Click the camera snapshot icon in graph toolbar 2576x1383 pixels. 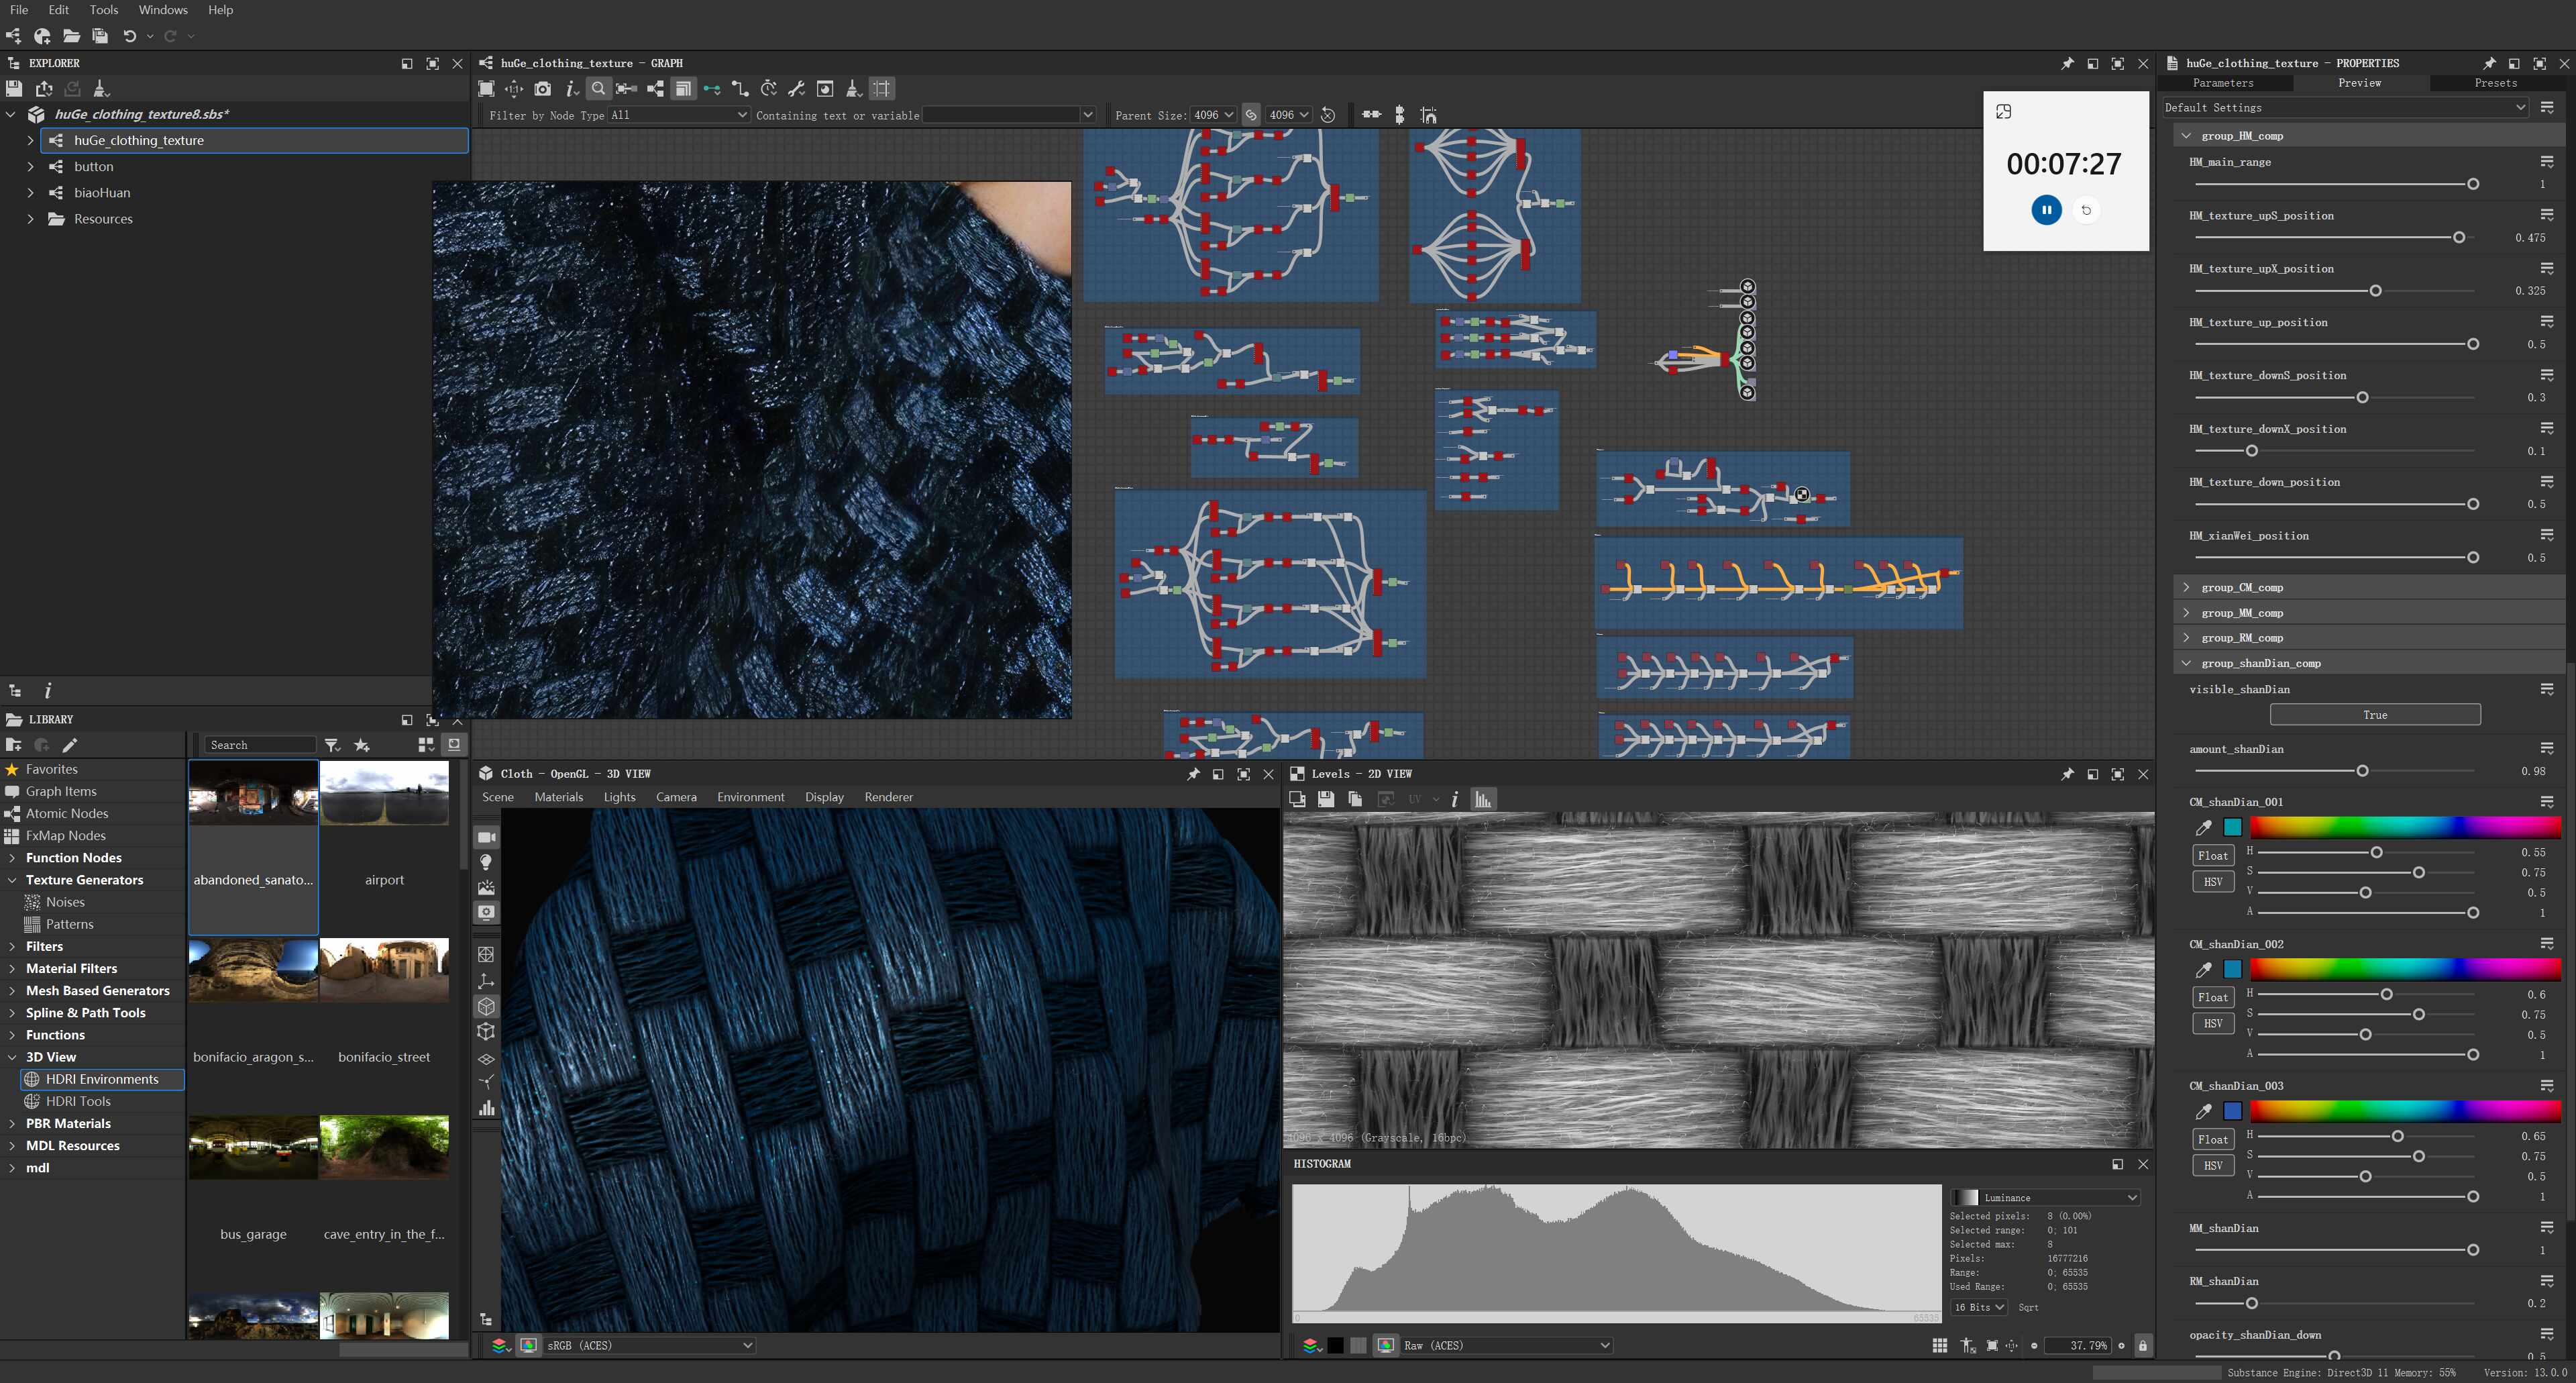(542, 89)
